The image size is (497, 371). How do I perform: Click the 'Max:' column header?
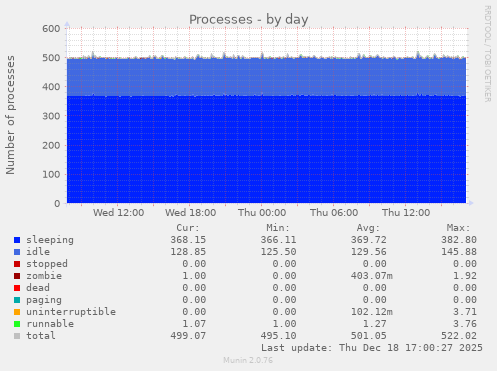coord(458,228)
